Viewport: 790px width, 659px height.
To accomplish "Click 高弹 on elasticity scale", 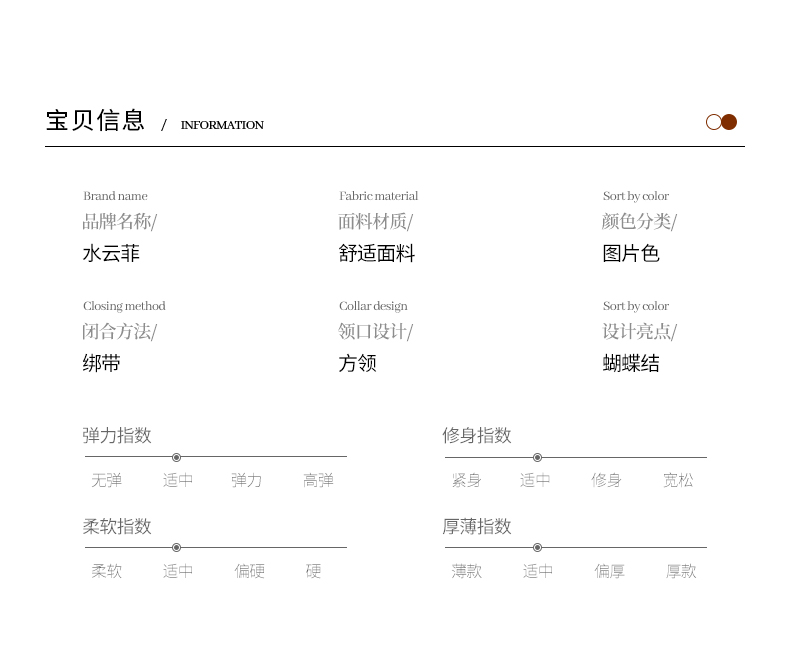I will point(318,480).
